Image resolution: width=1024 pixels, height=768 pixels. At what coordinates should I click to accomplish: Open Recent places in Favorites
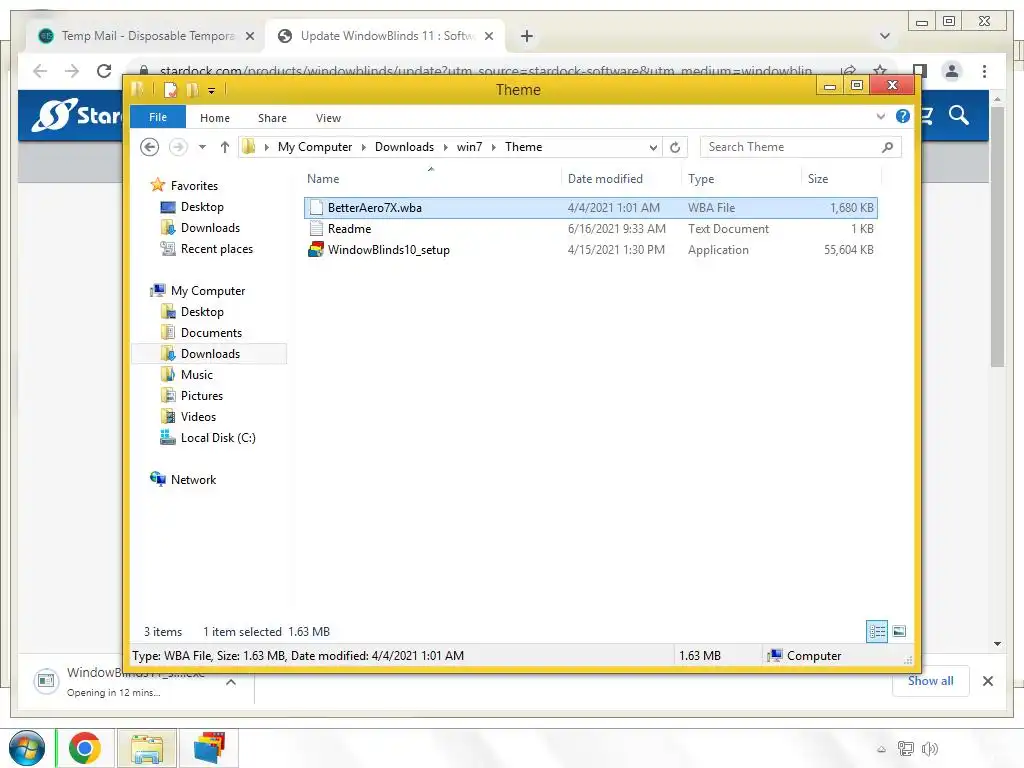click(x=217, y=249)
